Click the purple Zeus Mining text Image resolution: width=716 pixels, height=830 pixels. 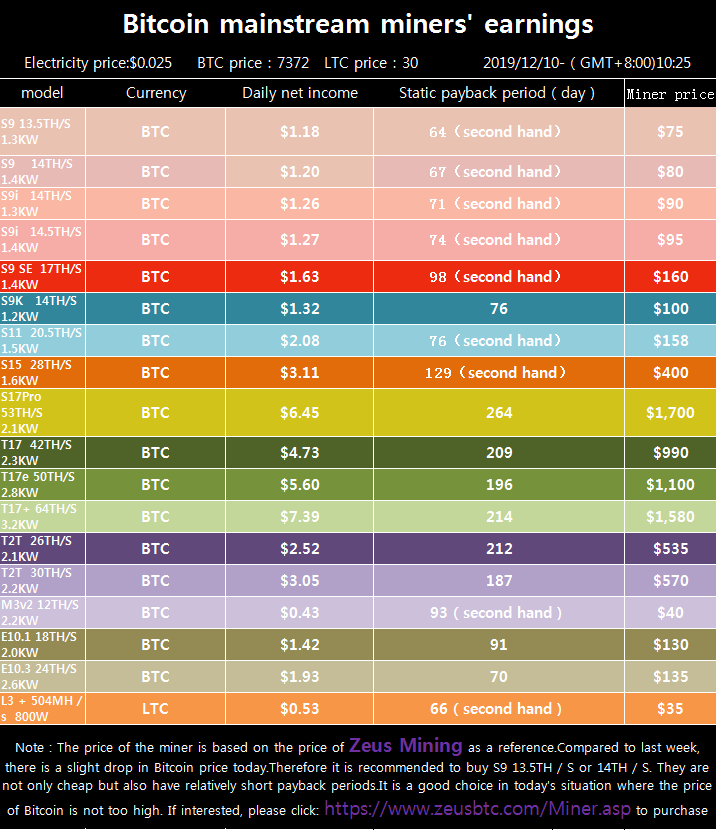405,746
